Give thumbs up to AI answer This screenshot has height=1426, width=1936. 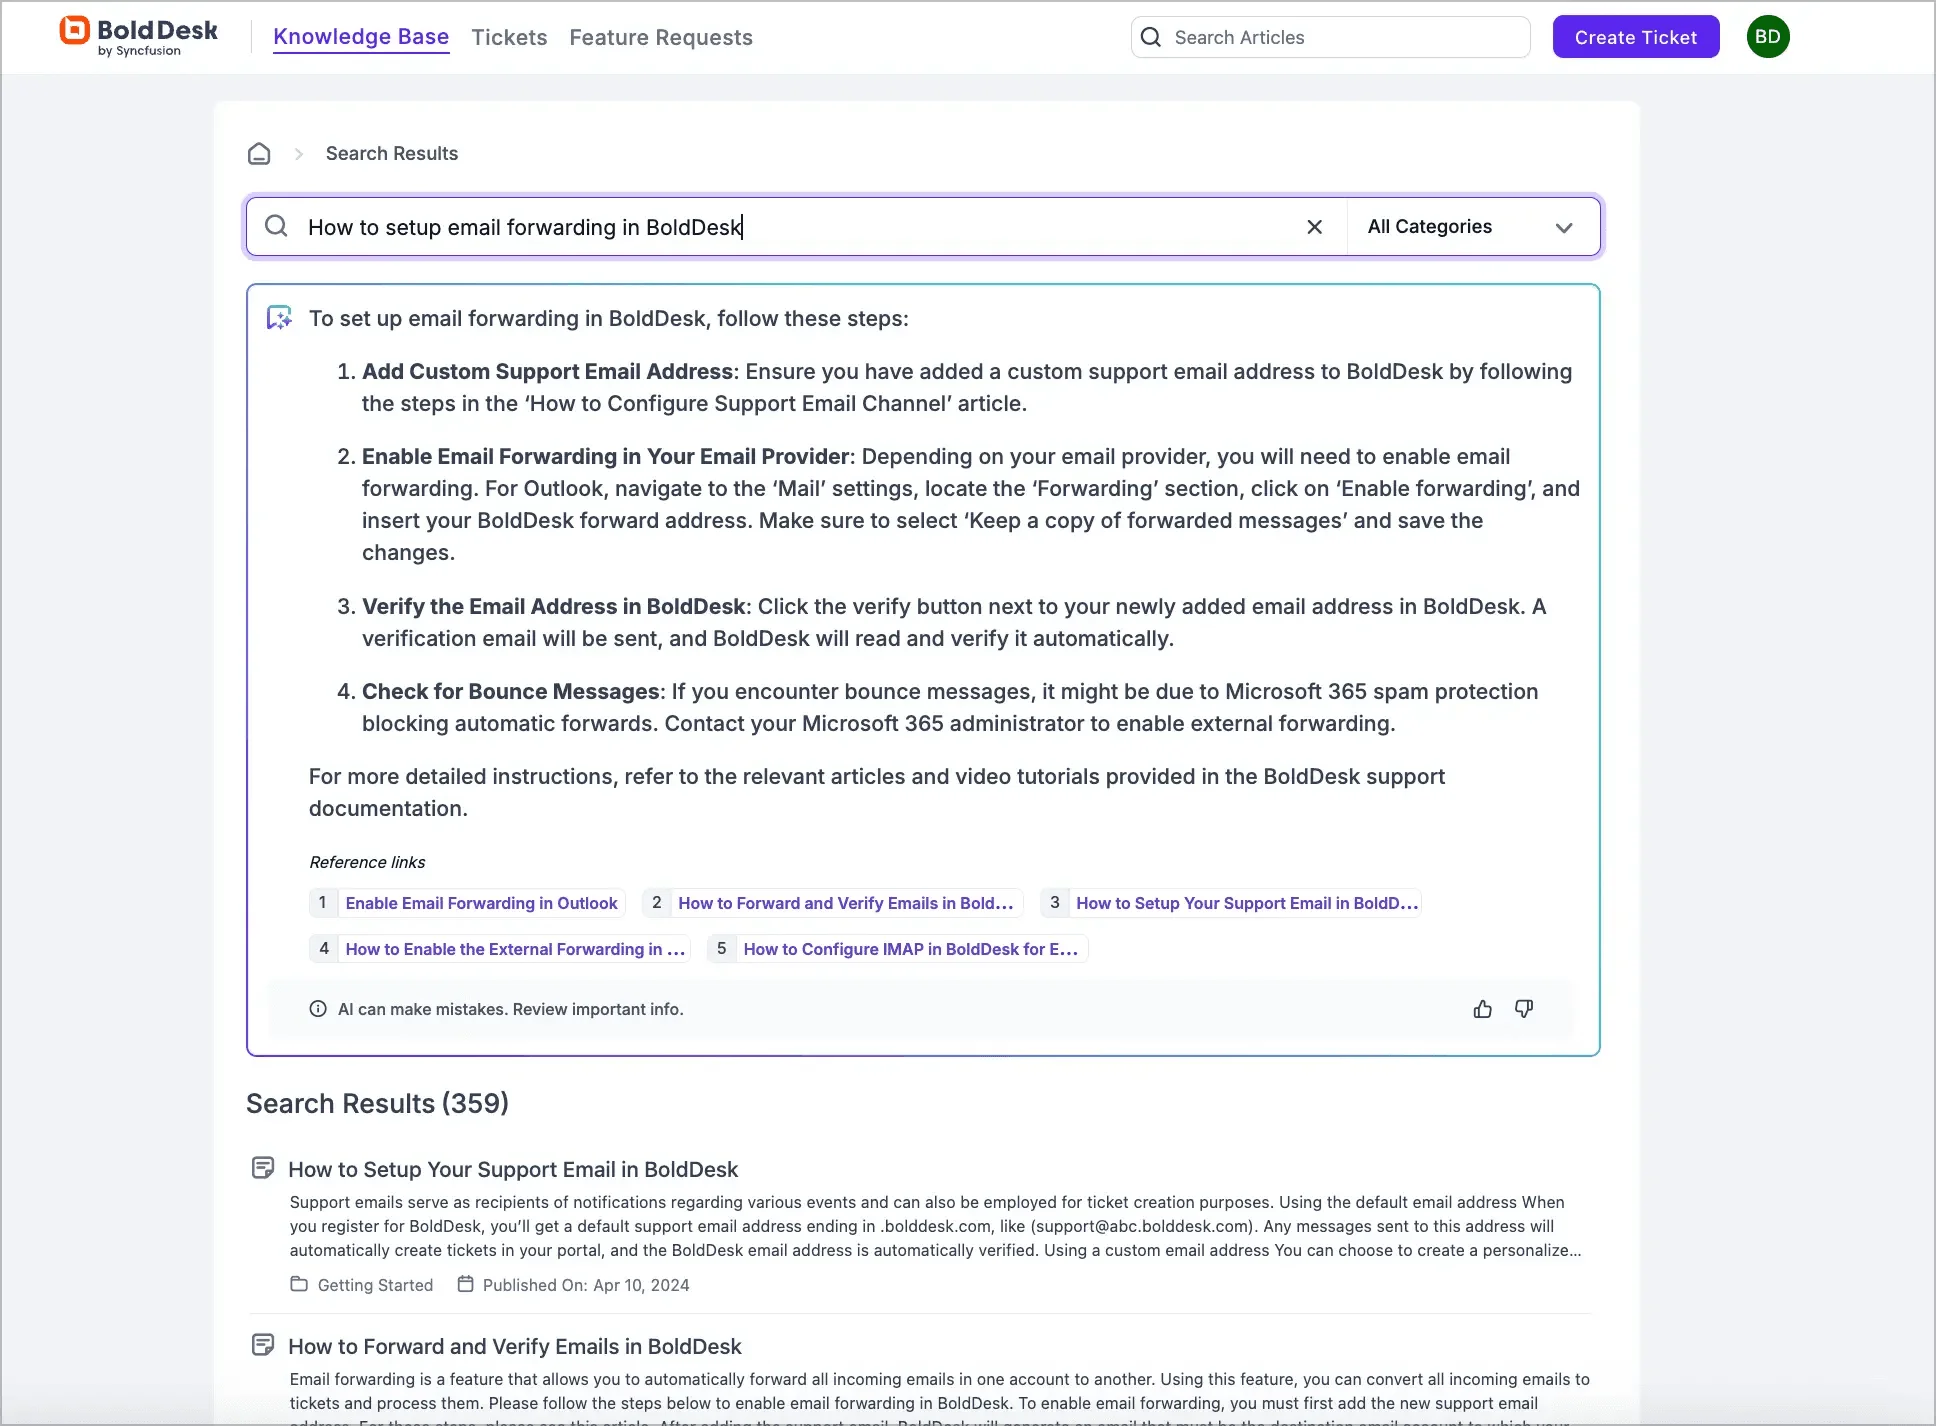coord(1482,1009)
